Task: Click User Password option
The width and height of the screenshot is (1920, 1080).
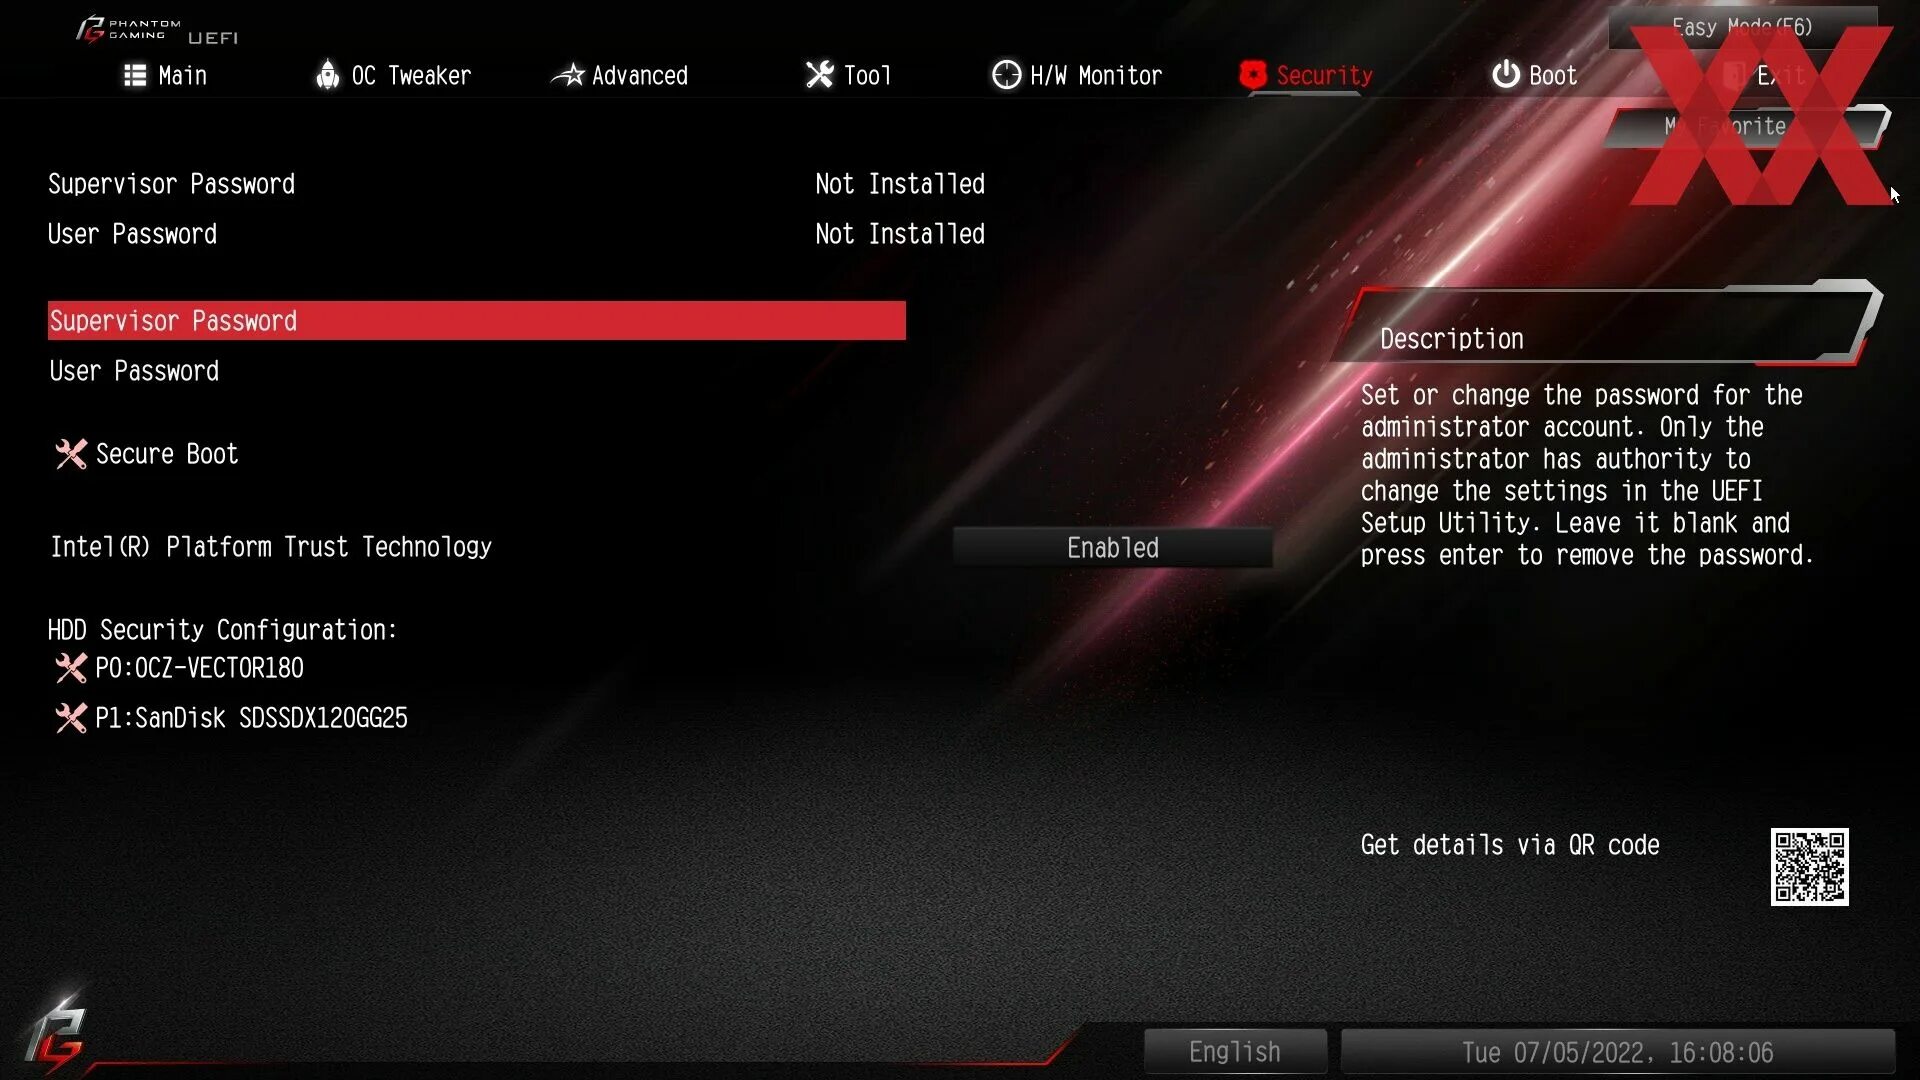Action: 132,371
